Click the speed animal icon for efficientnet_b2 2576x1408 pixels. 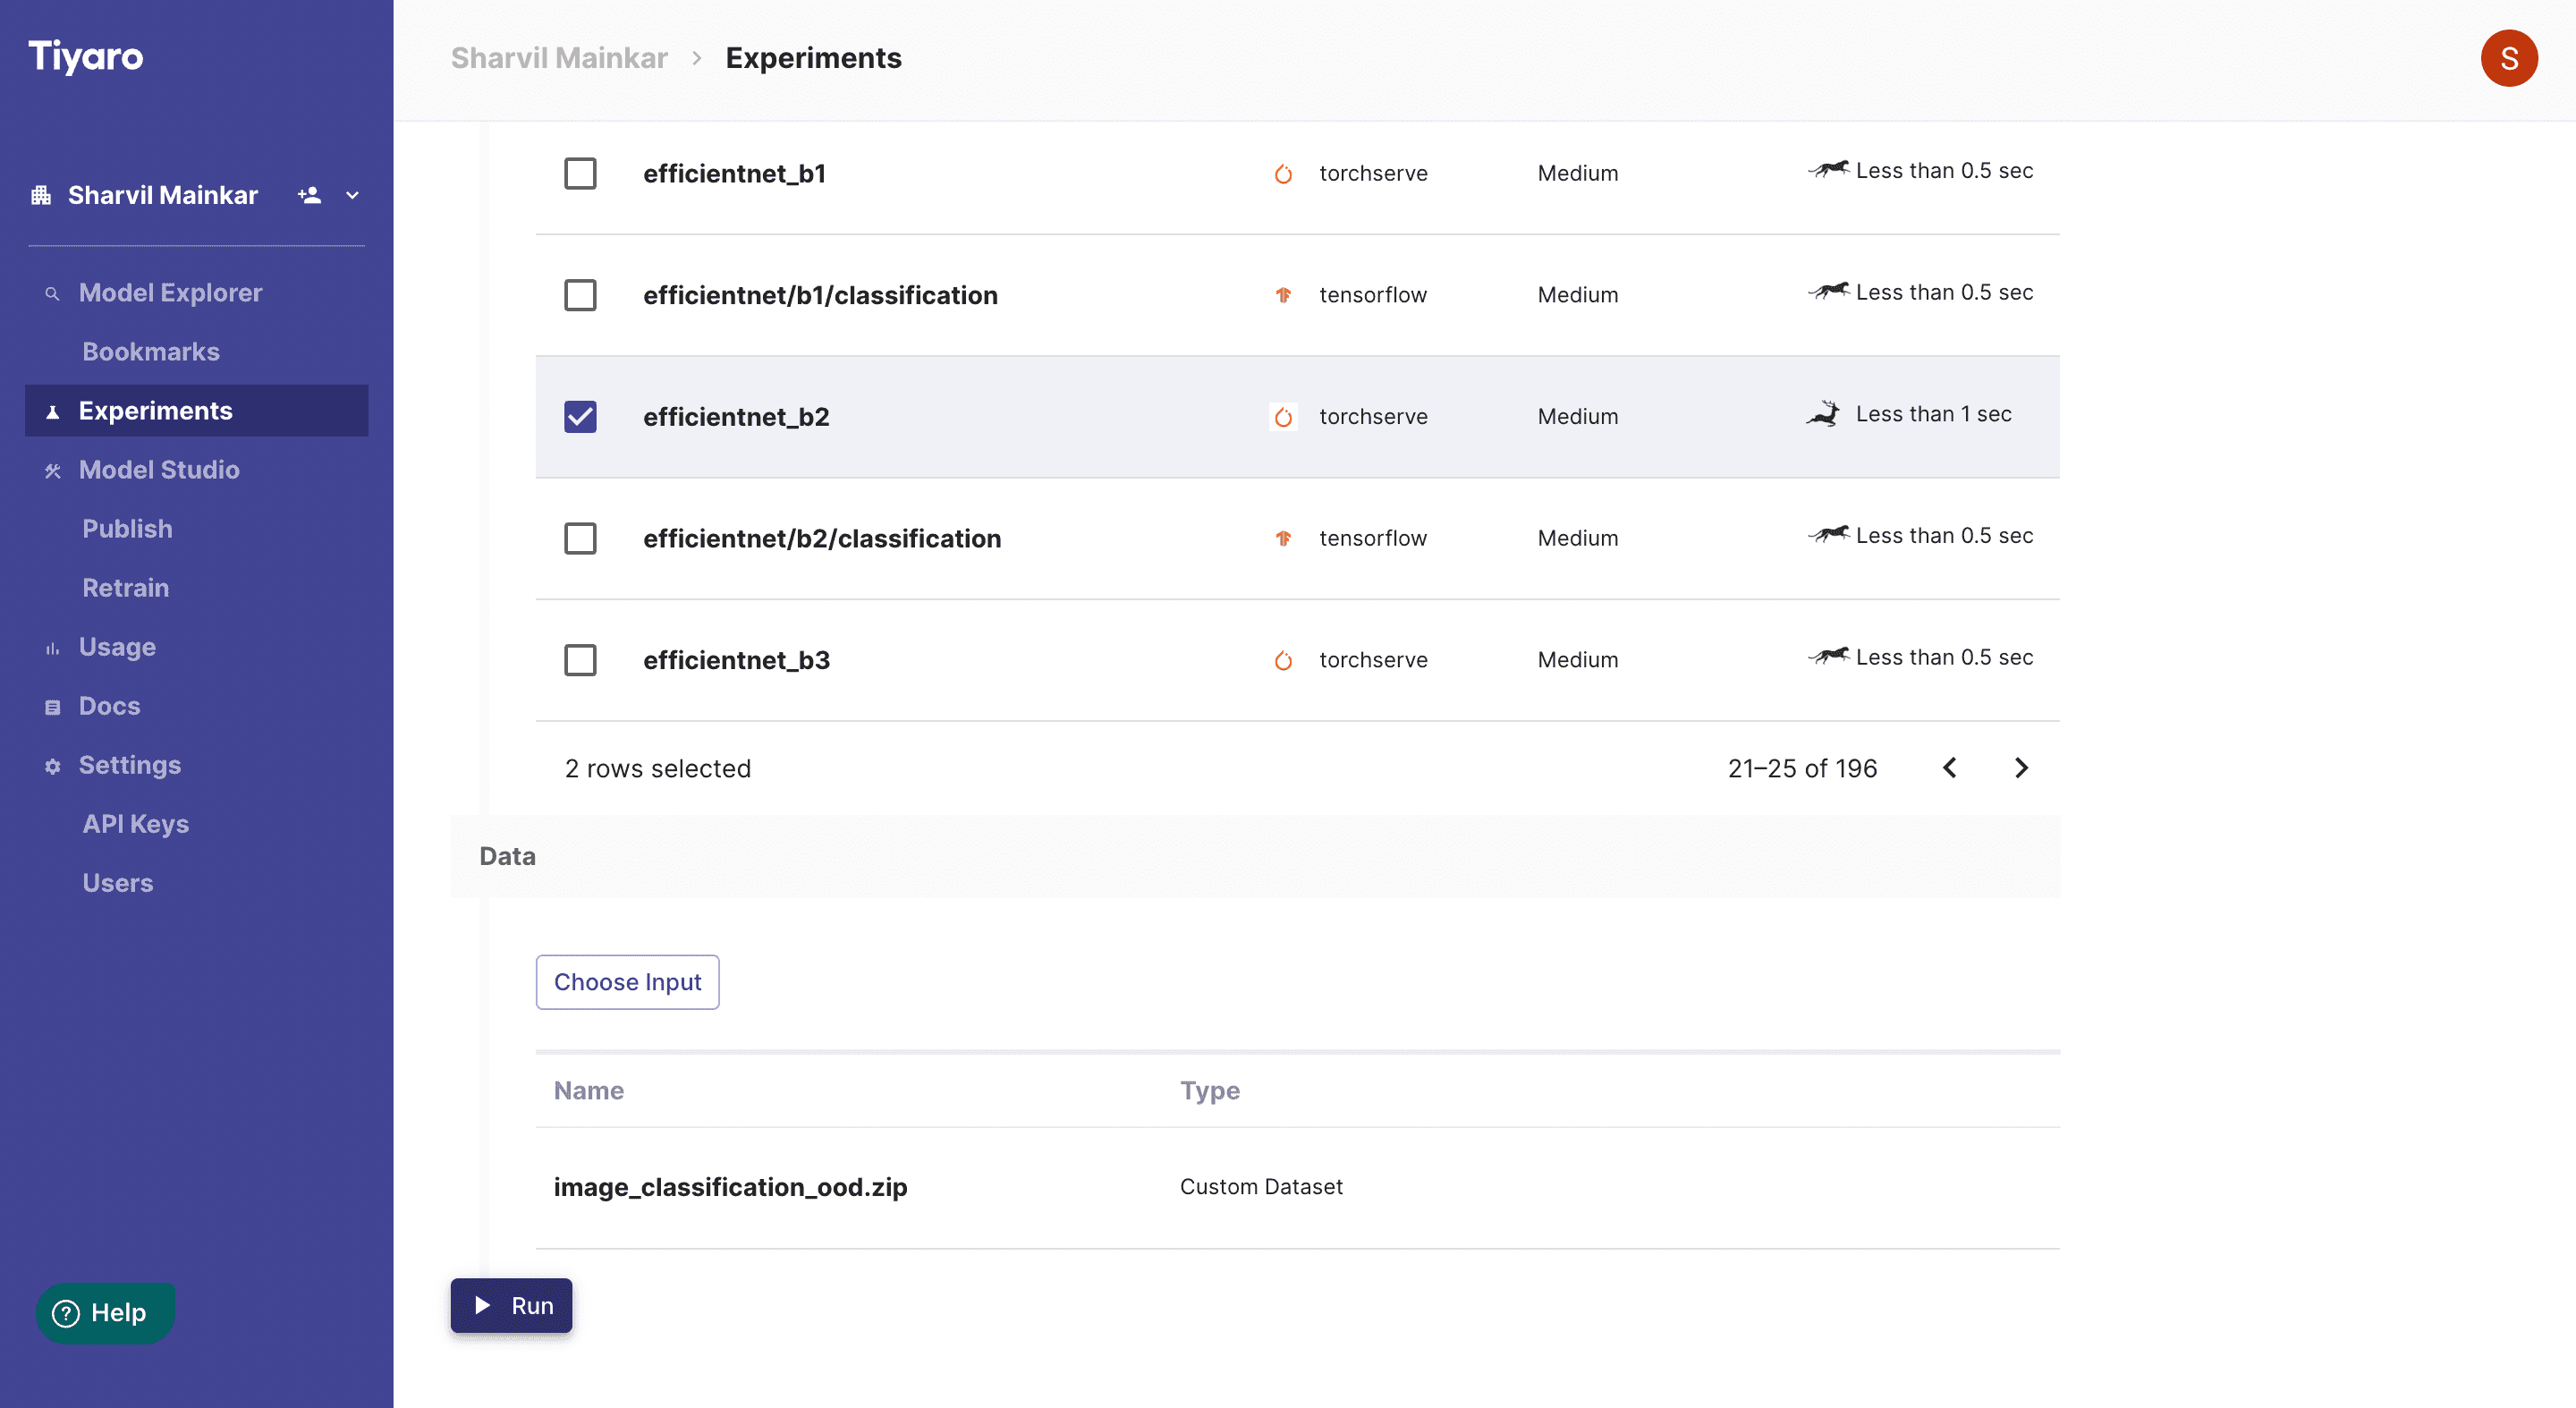pos(1823,414)
